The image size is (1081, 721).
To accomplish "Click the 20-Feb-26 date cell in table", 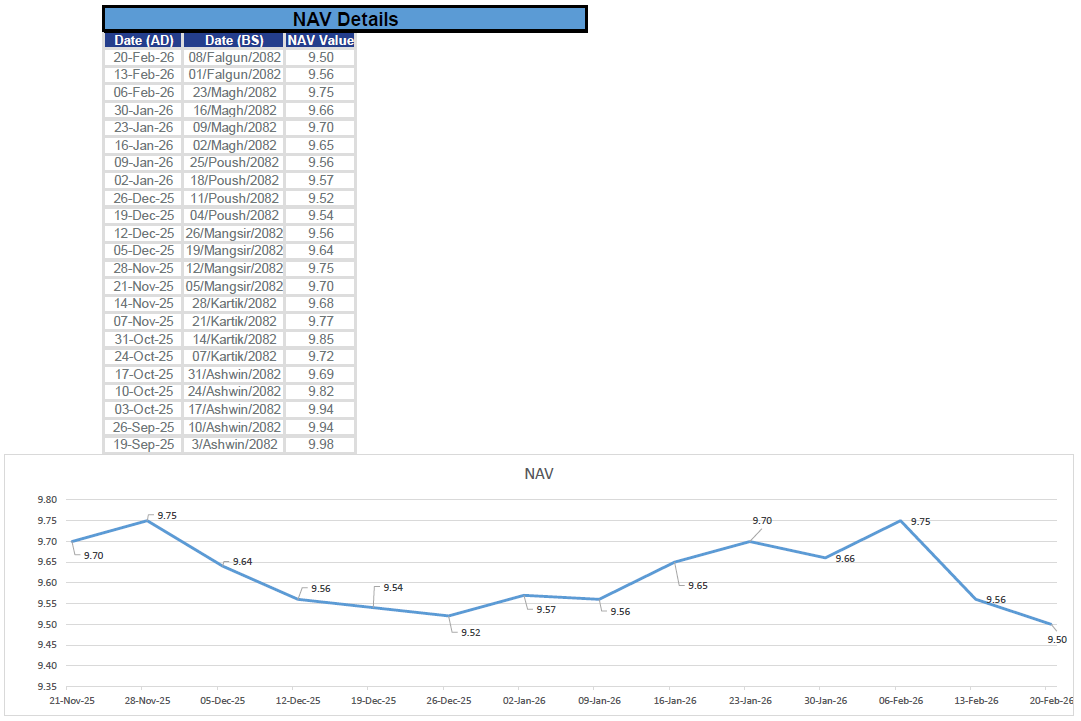I will point(143,57).
